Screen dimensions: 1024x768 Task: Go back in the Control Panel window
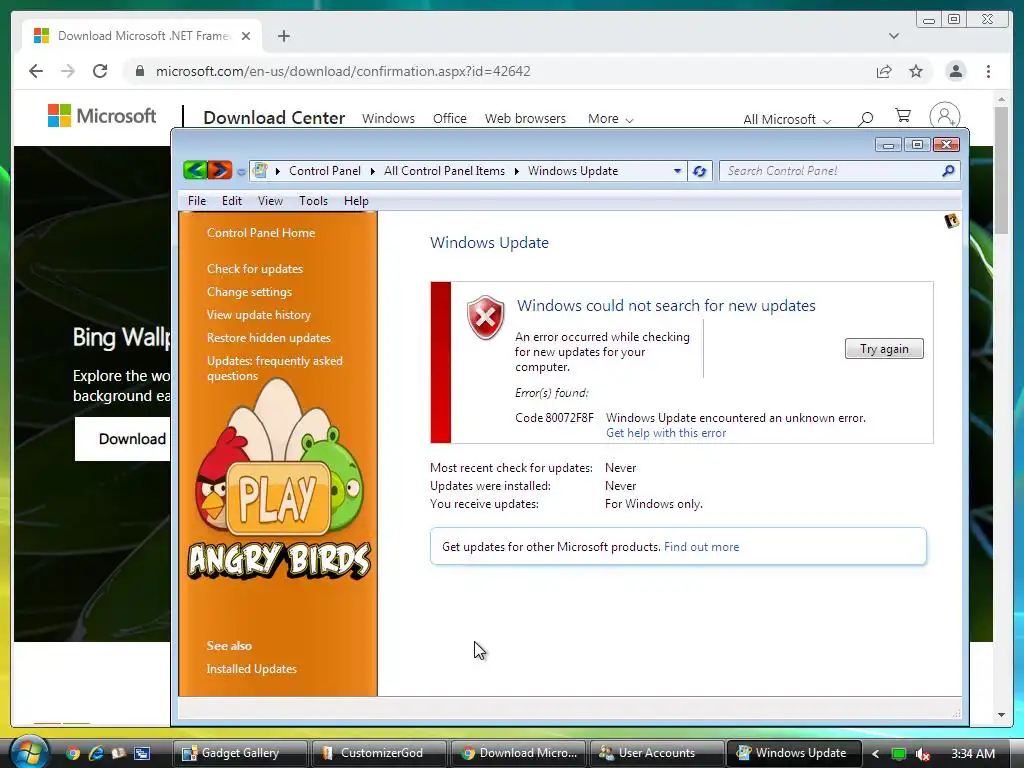[195, 170]
